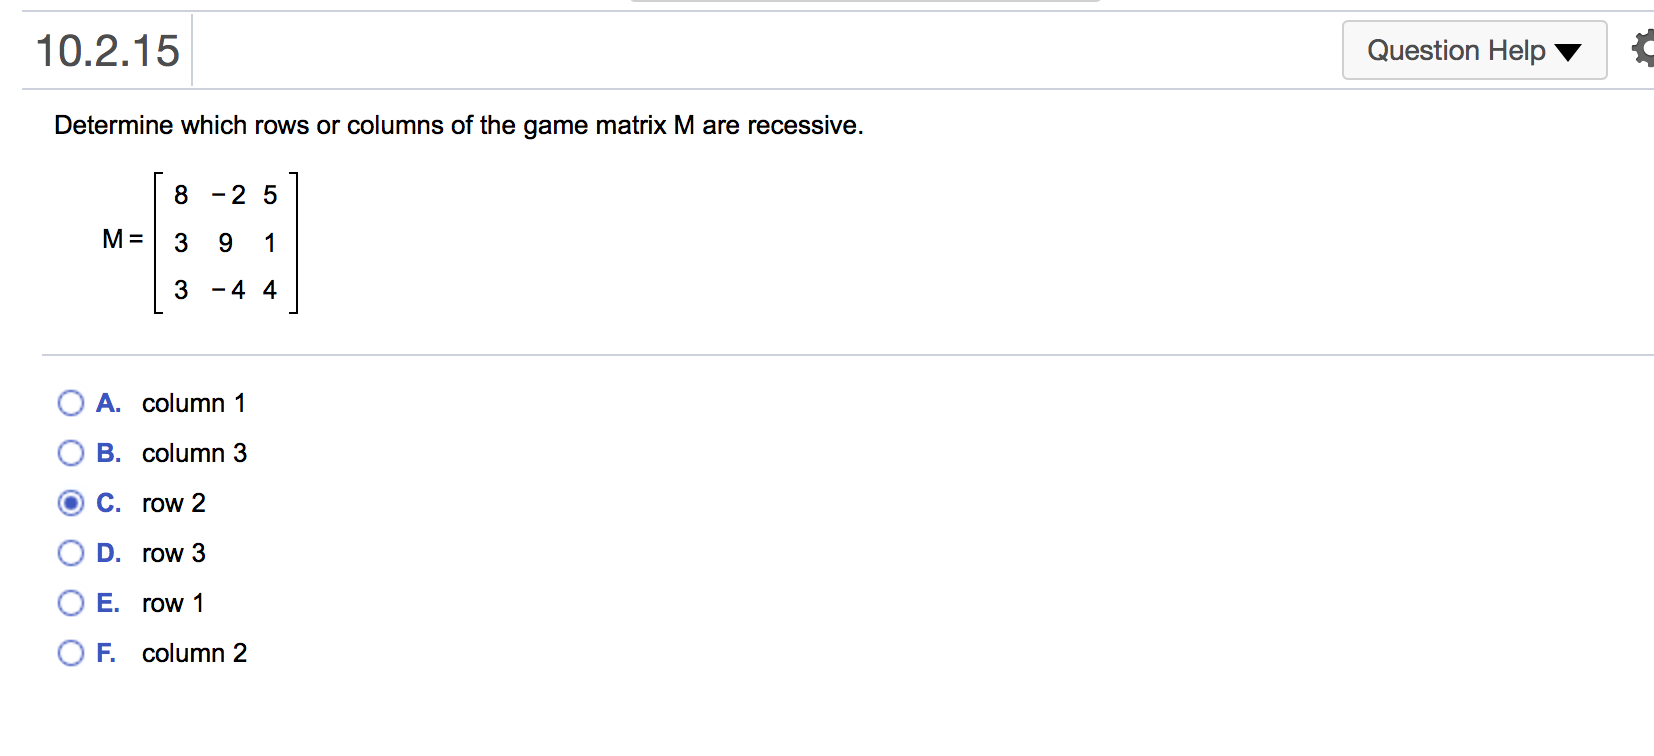This screenshot has width=1654, height=756.
Task: Click the letter B option label
Action: (108, 453)
